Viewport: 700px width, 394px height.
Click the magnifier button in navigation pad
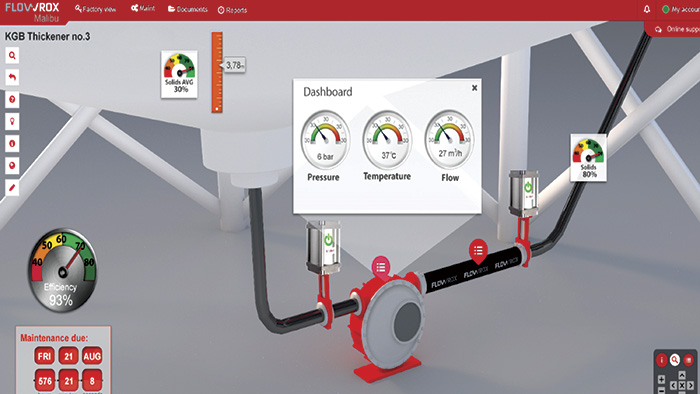(x=675, y=359)
